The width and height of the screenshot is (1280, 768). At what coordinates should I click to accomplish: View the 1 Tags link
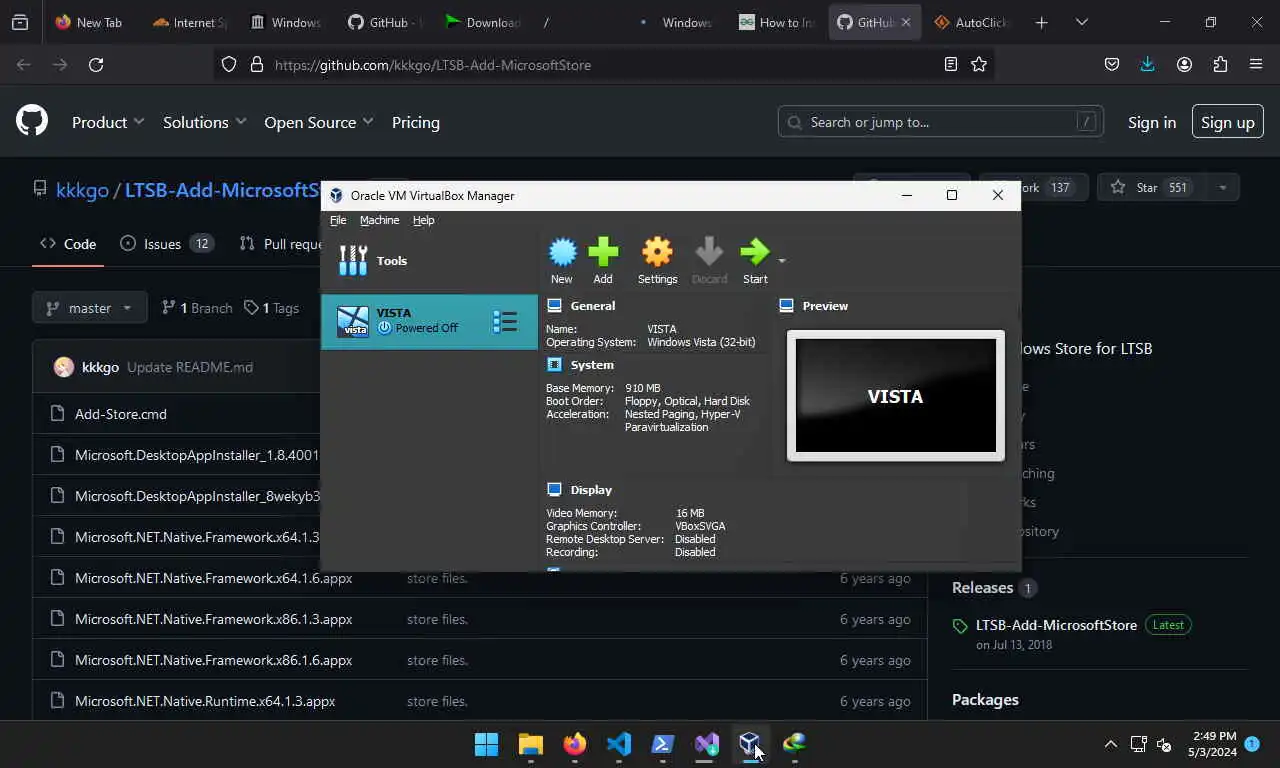(271, 308)
